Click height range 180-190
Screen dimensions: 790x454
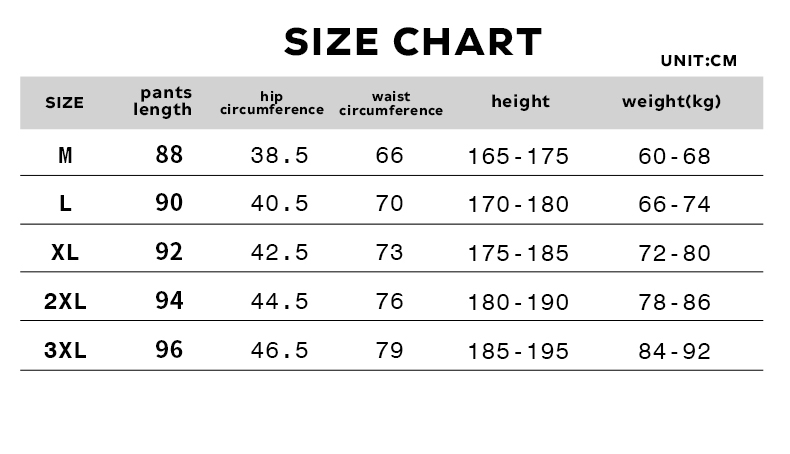click(x=518, y=302)
